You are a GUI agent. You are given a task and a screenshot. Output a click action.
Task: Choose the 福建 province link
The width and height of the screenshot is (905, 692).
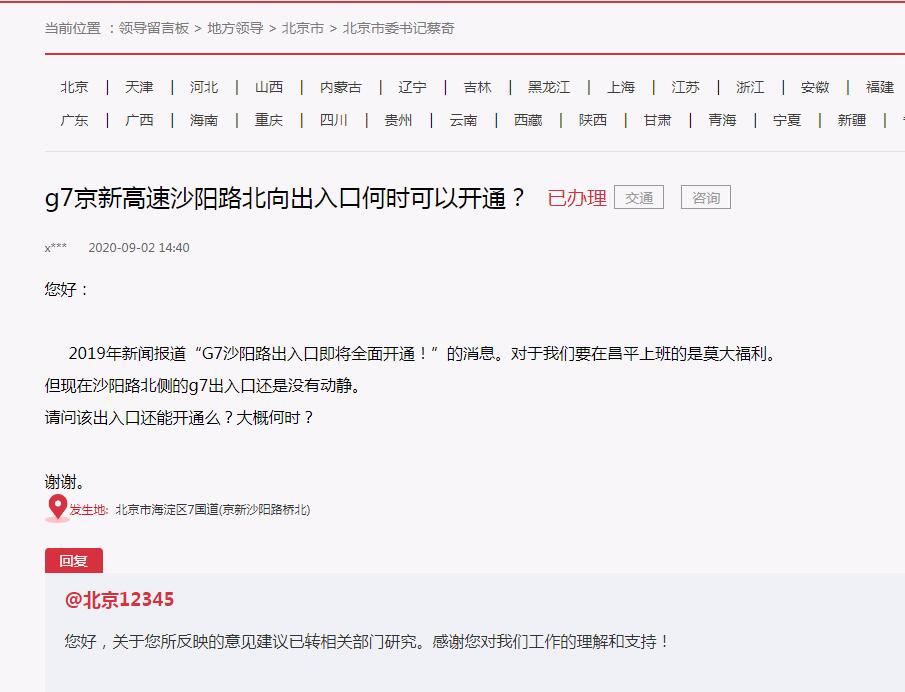[880, 87]
